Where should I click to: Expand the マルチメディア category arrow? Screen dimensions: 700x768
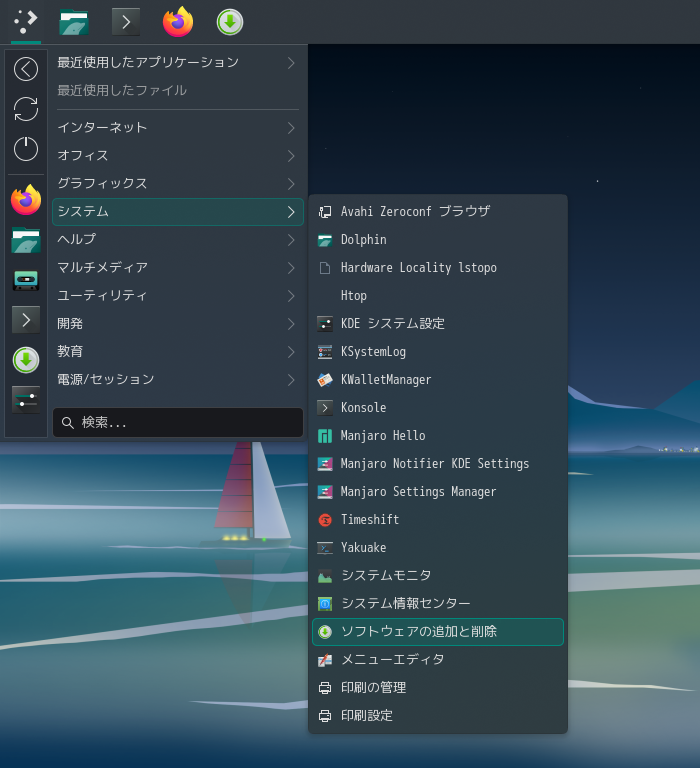(x=291, y=267)
